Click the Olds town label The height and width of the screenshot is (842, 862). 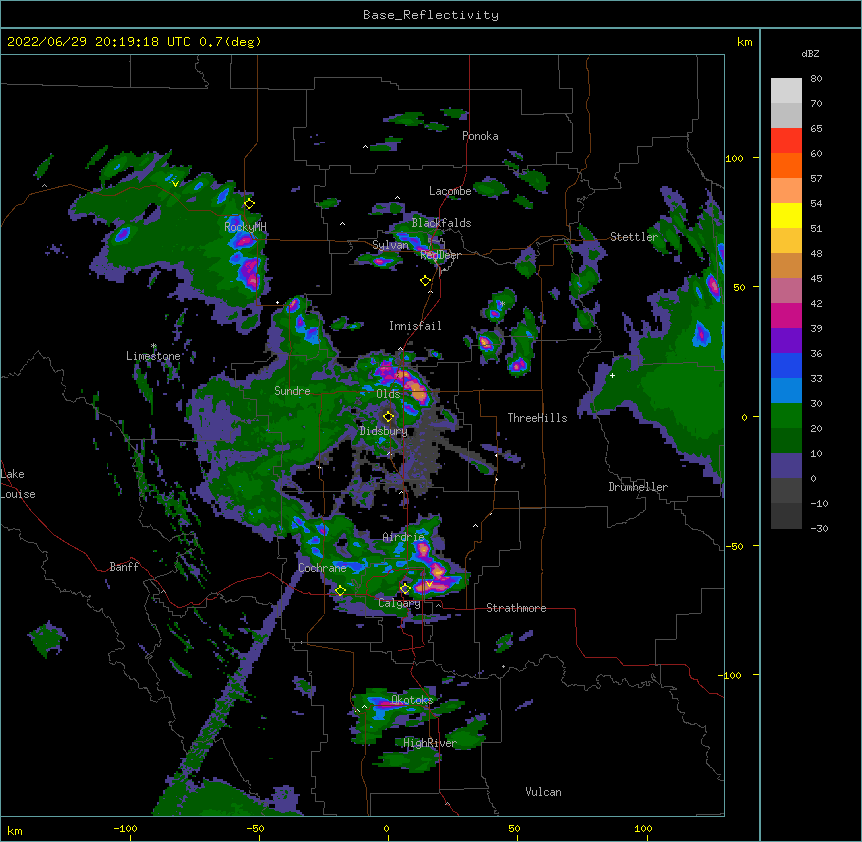[x=388, y=394]
